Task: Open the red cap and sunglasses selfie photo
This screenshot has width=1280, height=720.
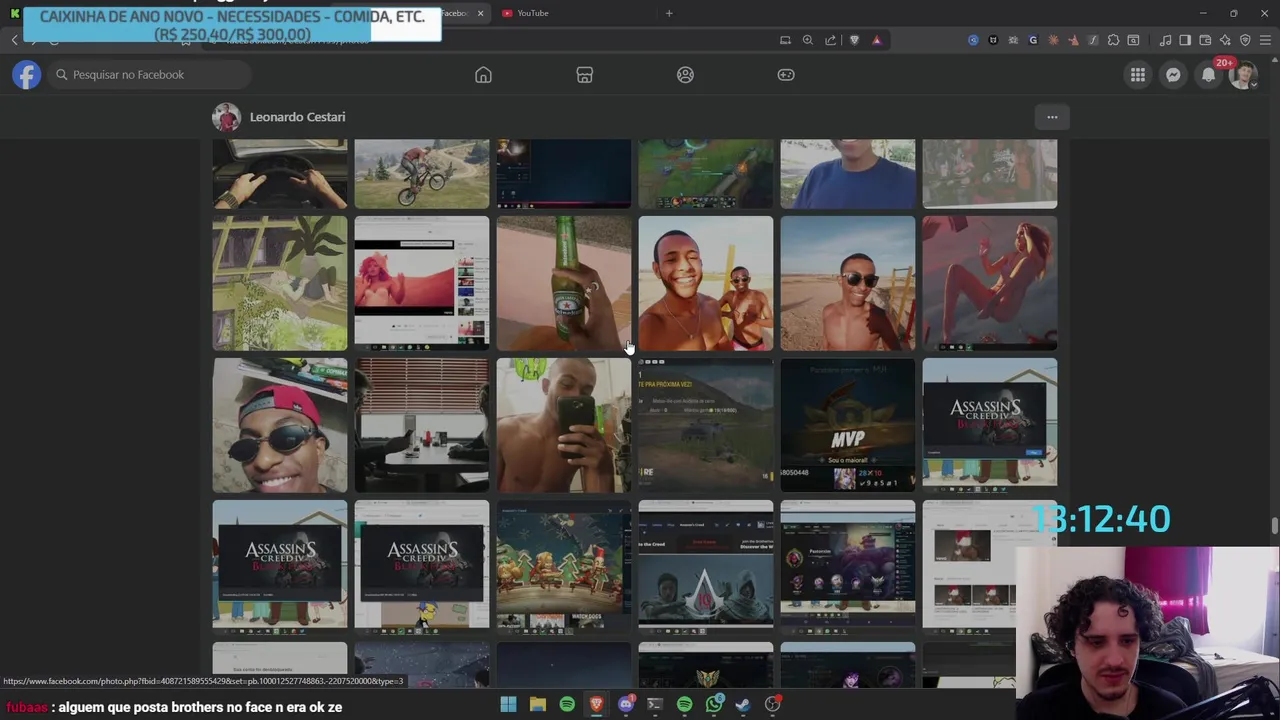Action: tap(280, 425)
